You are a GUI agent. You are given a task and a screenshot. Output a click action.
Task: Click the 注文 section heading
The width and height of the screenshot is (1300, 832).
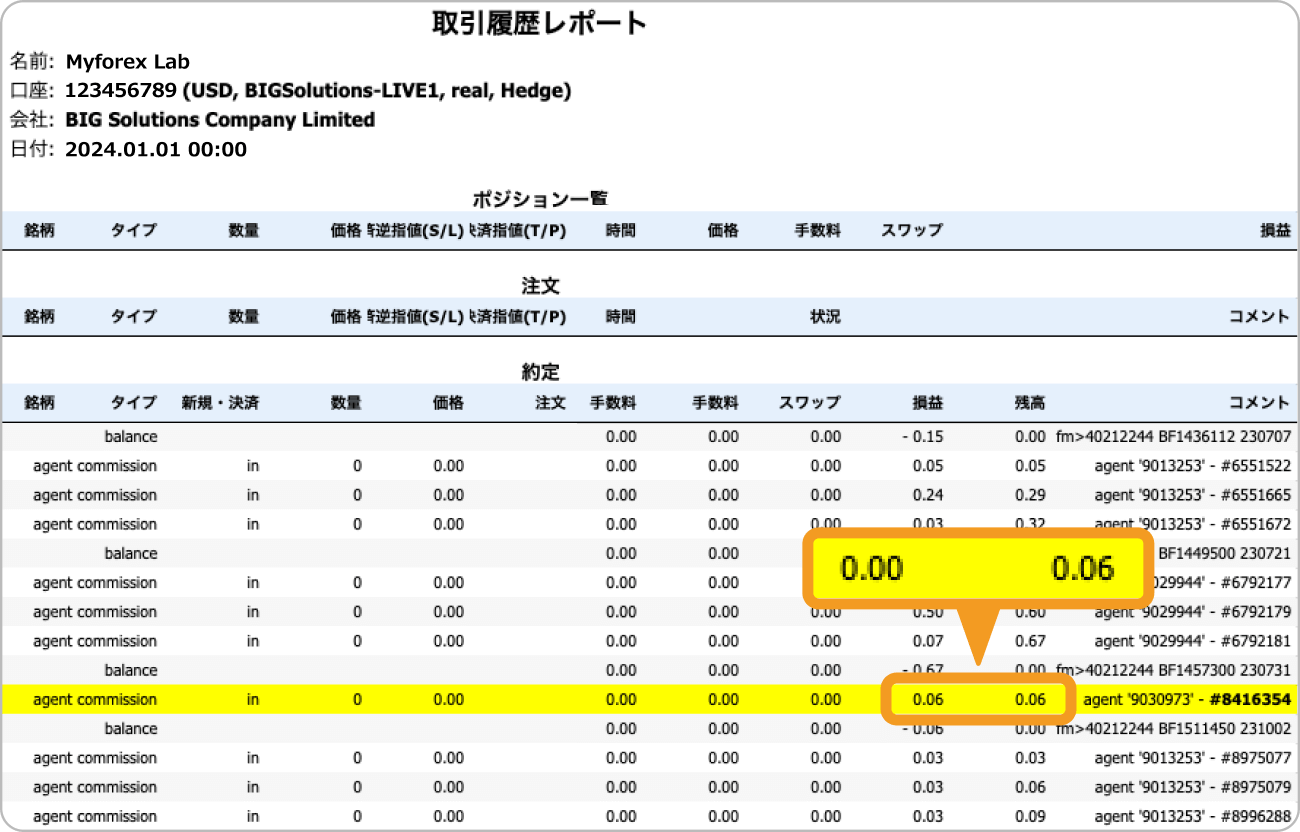pyautogui.click(x=540, y=286)
